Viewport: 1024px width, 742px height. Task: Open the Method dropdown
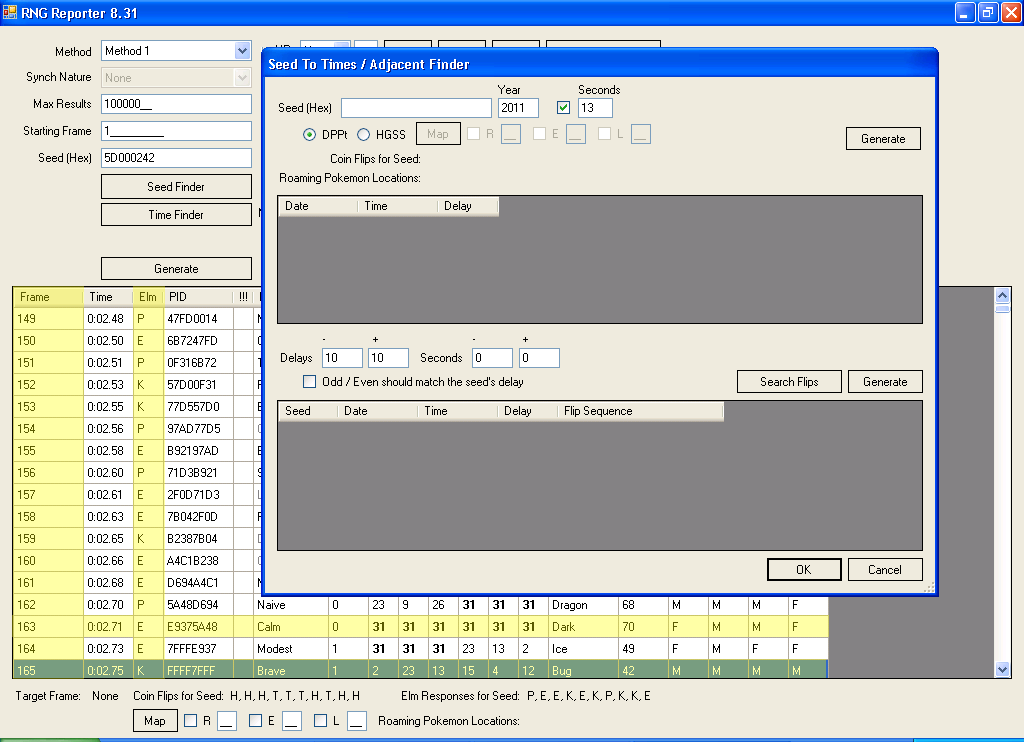pyautogui.click(x=242, y=51)
